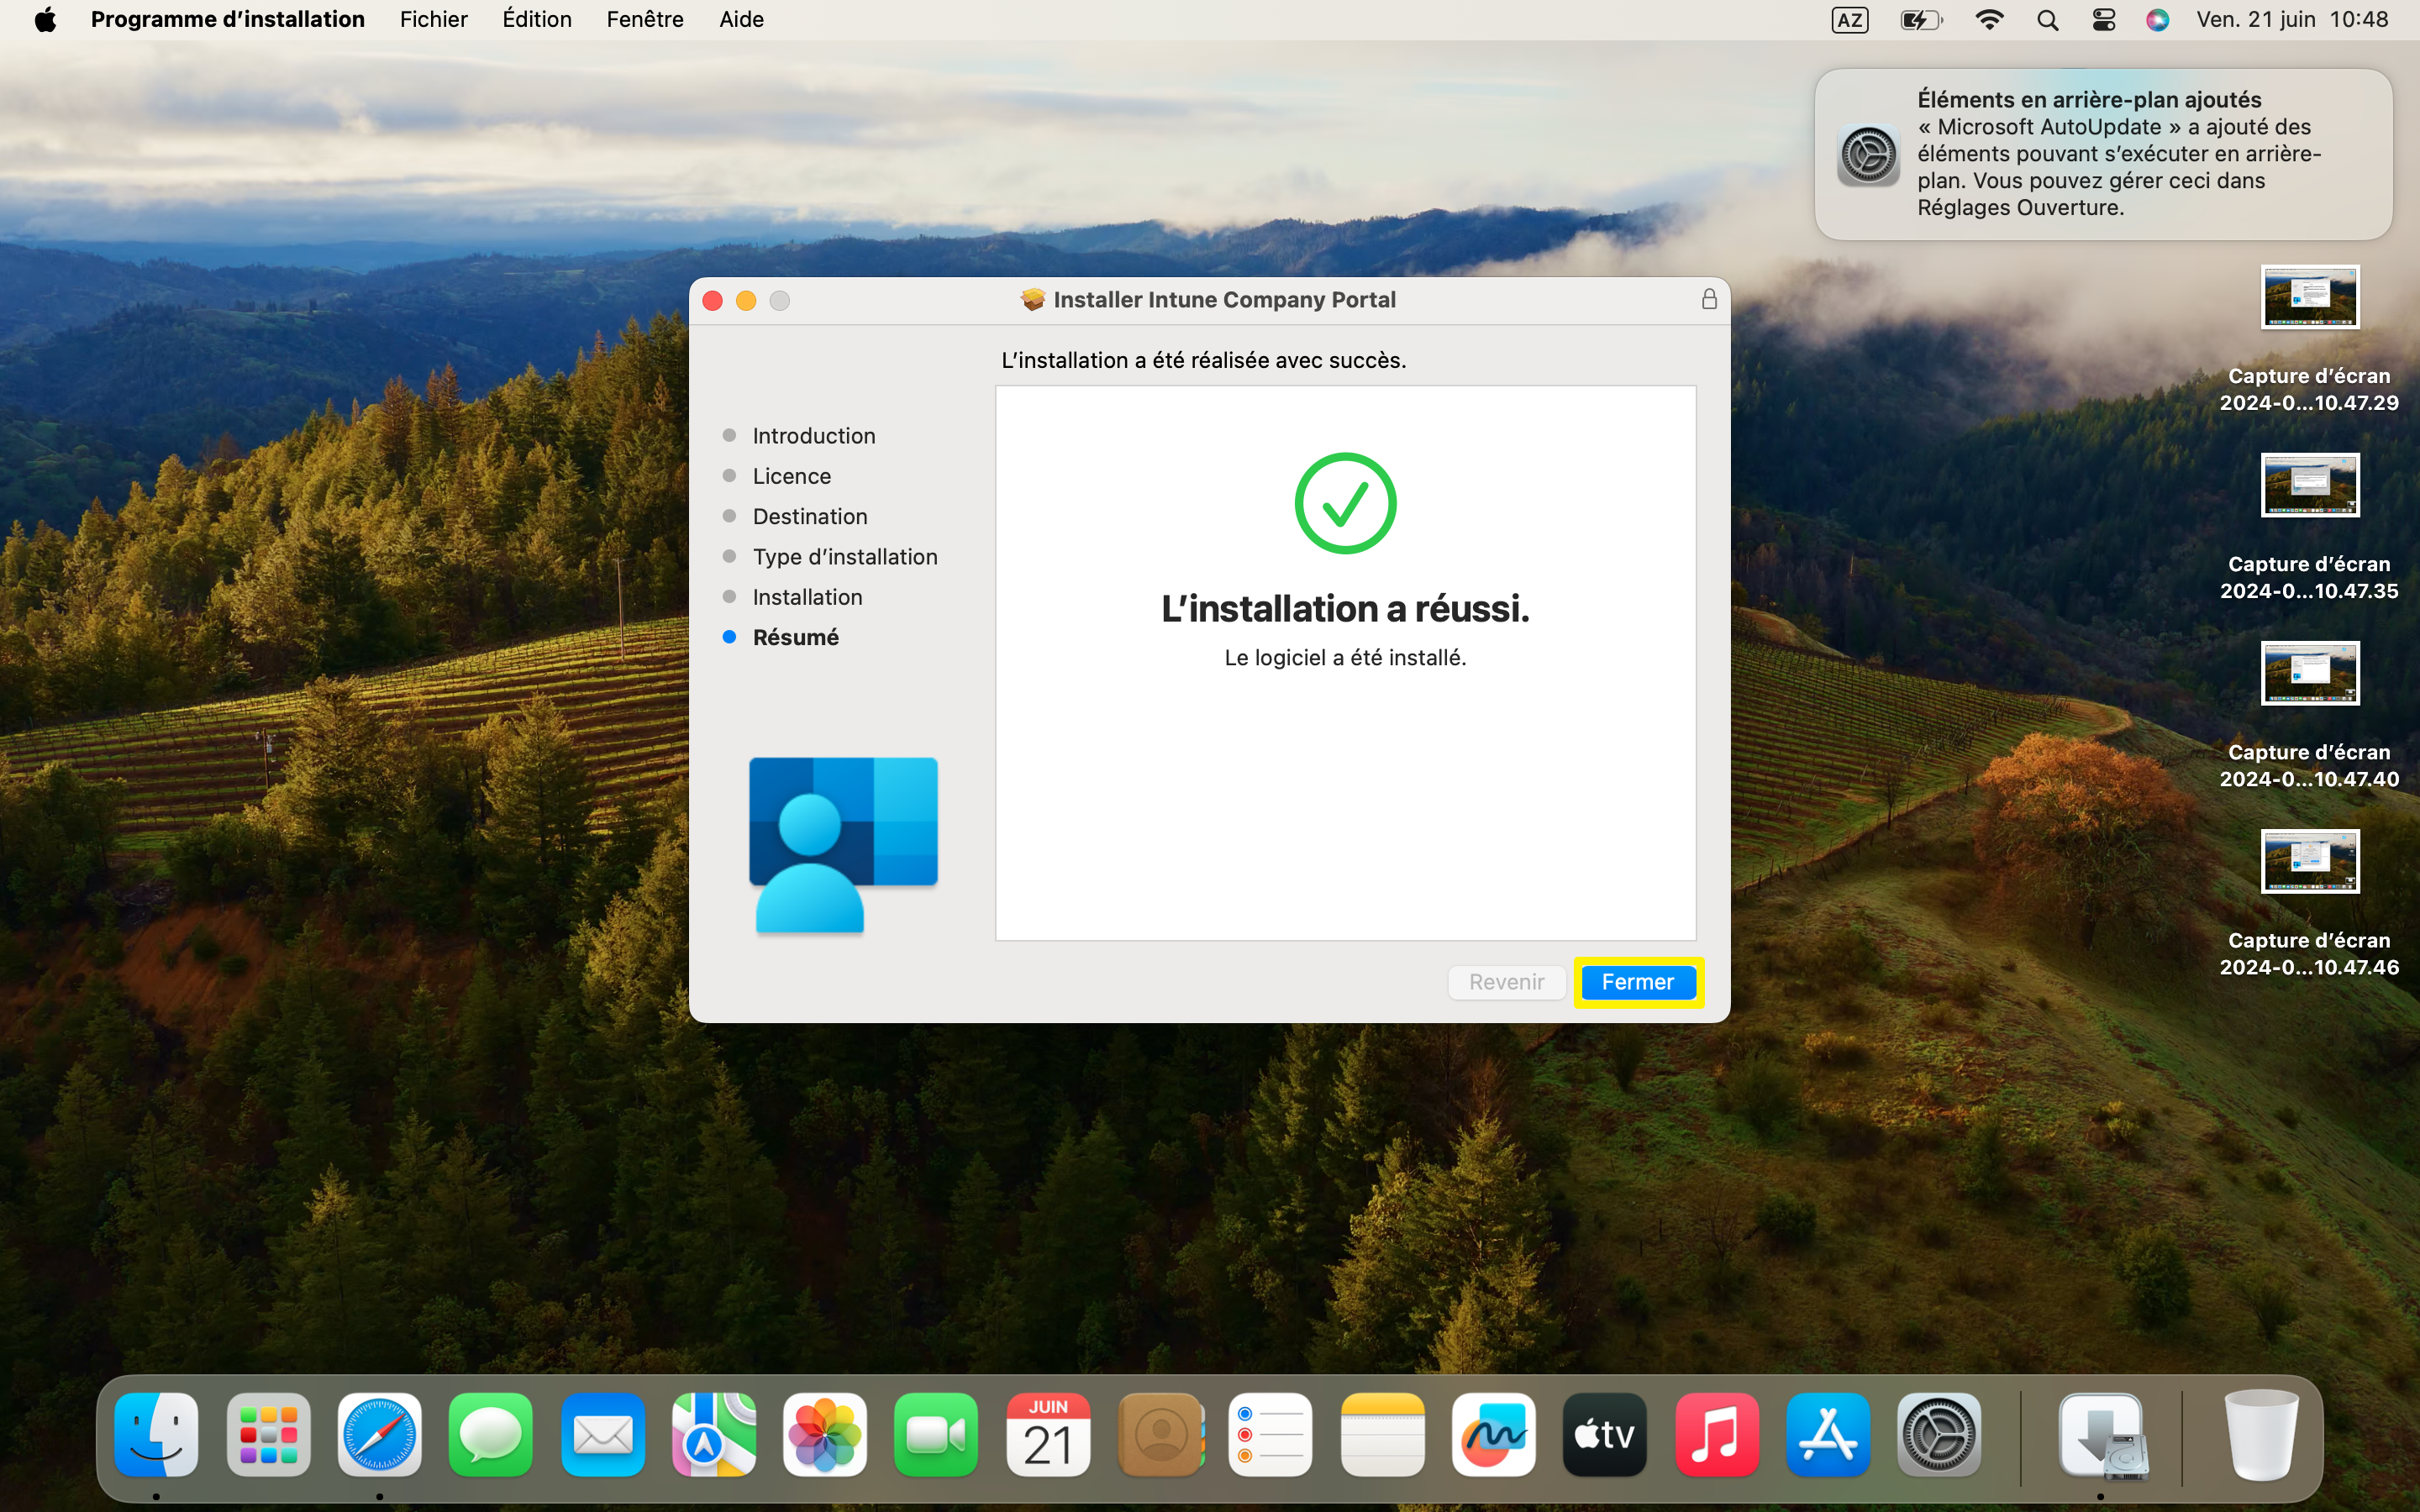
Task: Open Apple TV from the Dock
Action: 1605,1434
